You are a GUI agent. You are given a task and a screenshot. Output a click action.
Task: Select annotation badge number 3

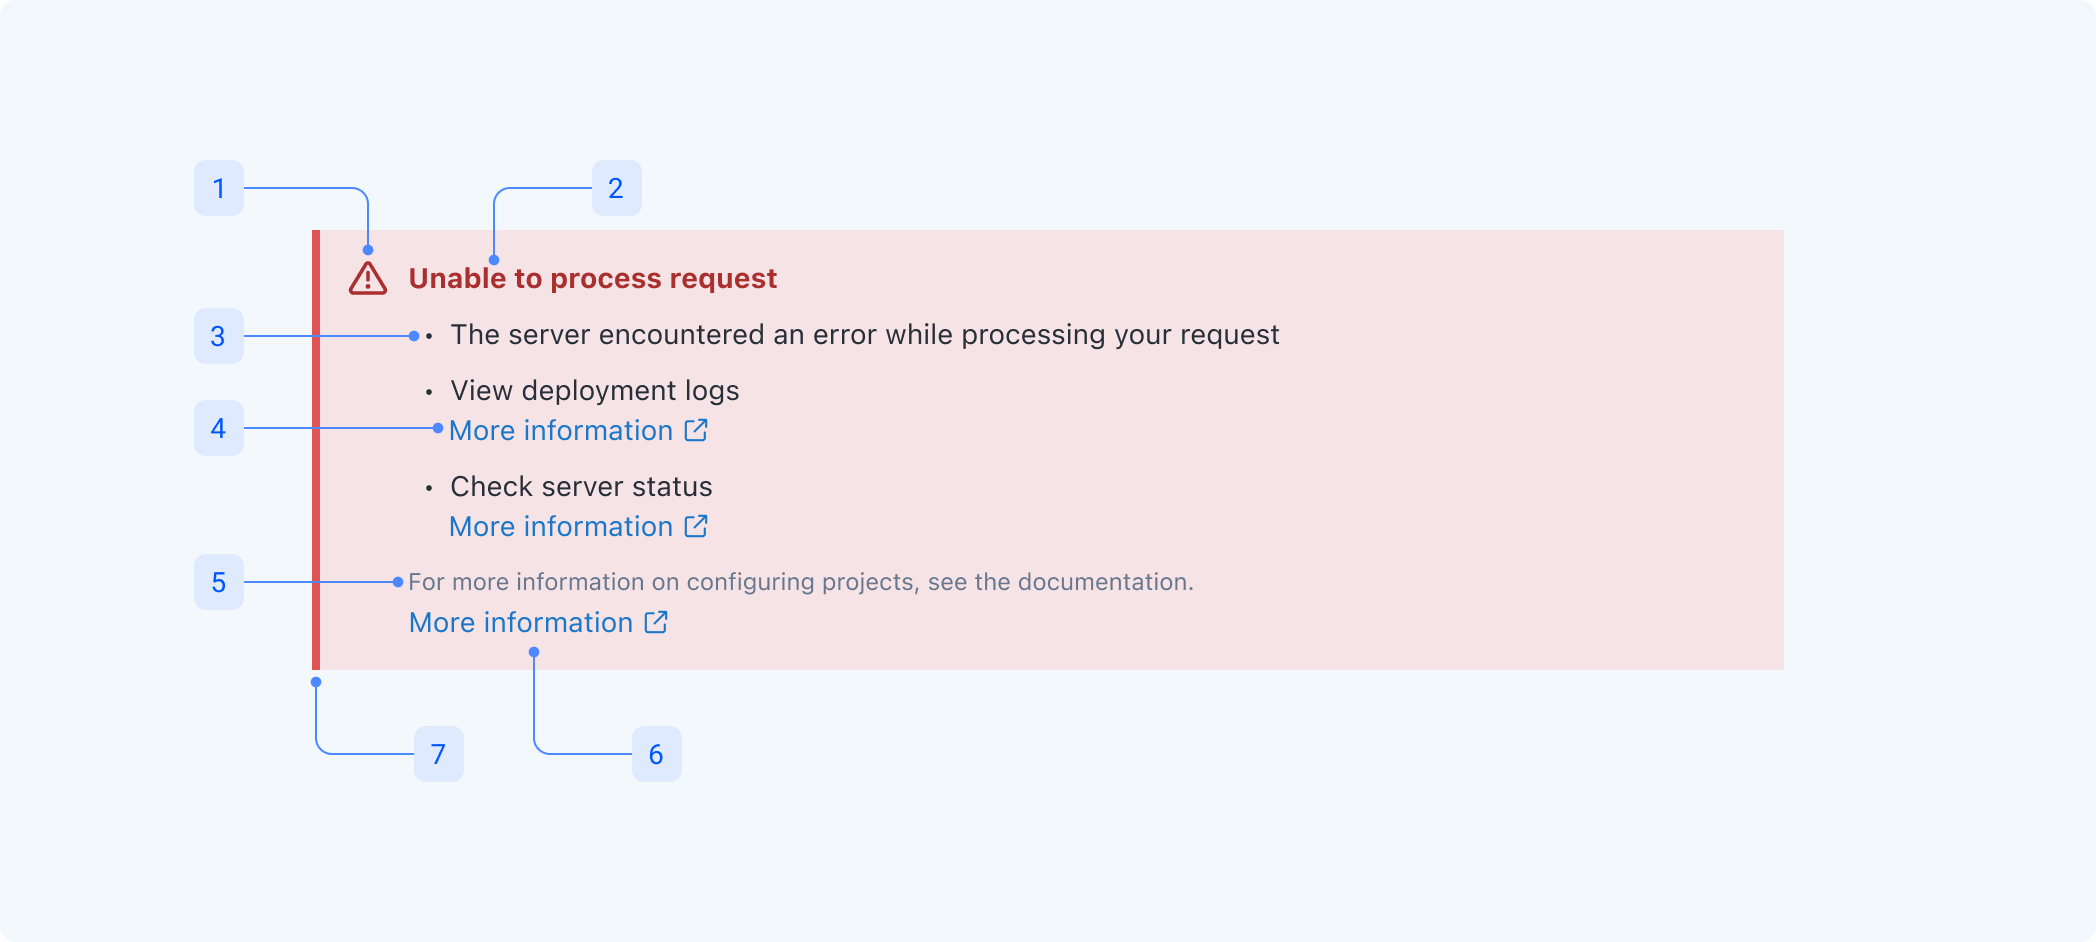[x=219, y=336]
